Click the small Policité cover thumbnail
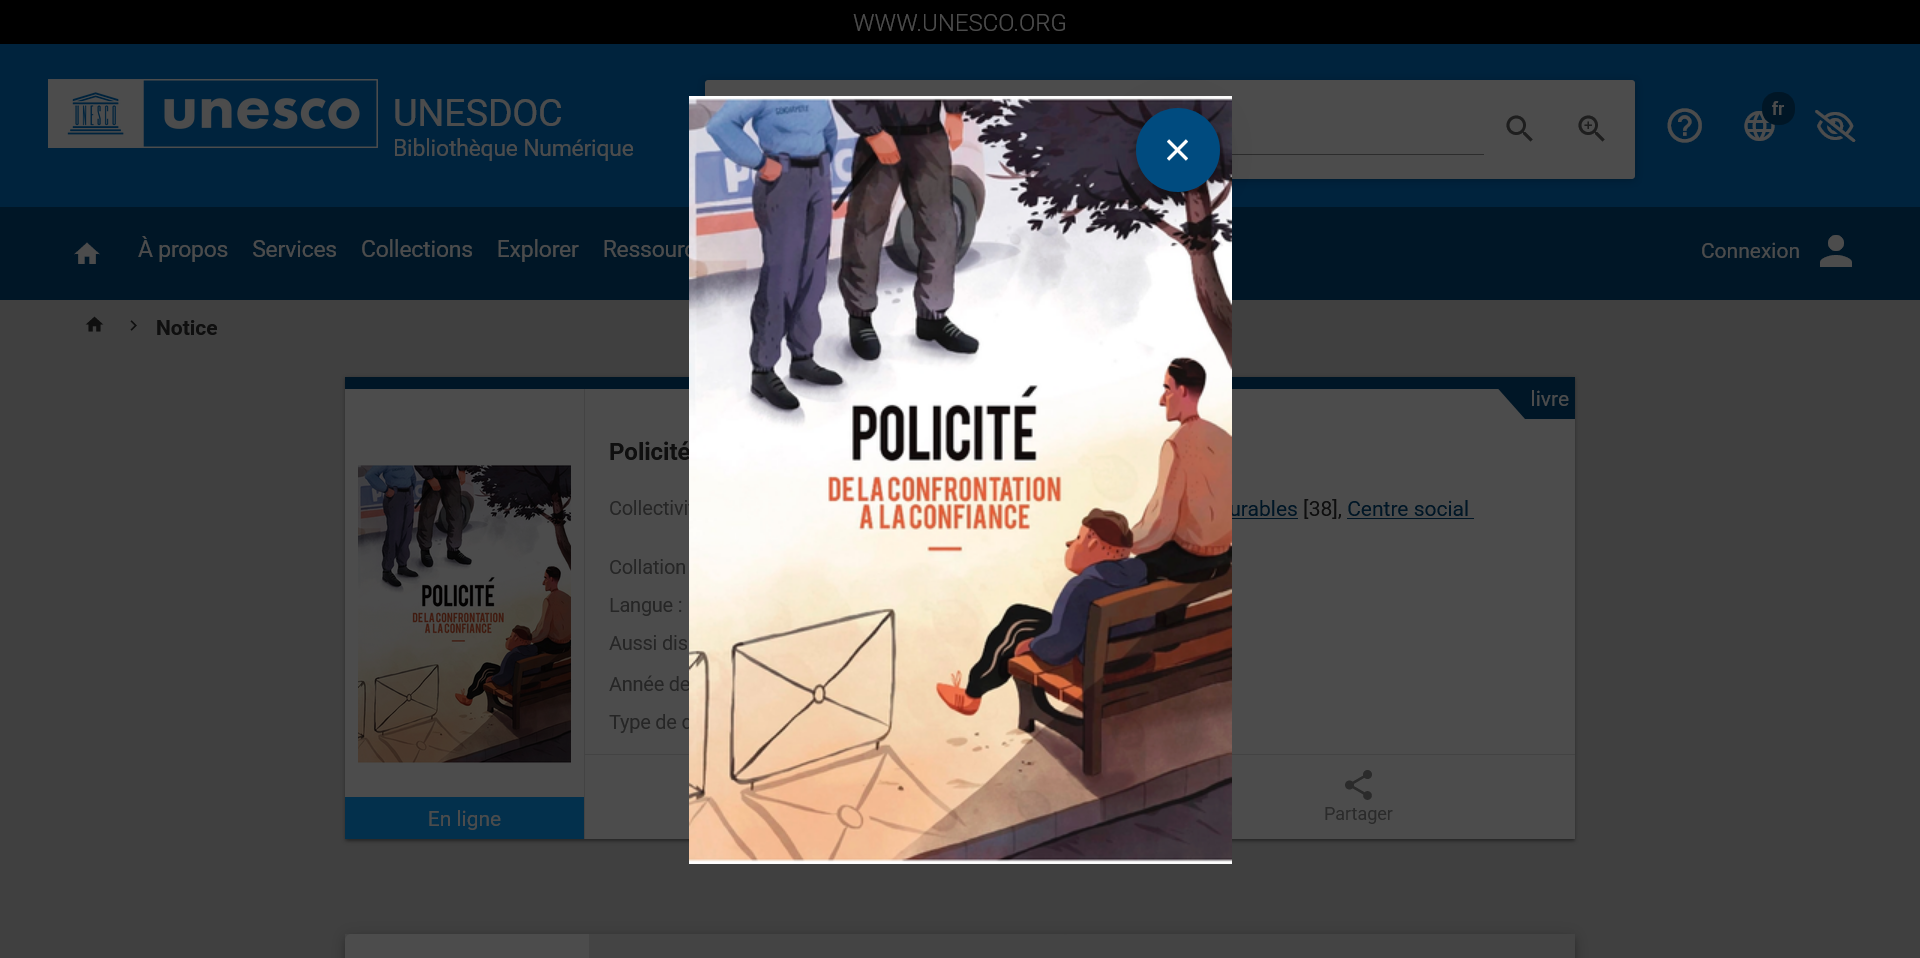This screenshot has height=958, width=1920. (465, 614)
